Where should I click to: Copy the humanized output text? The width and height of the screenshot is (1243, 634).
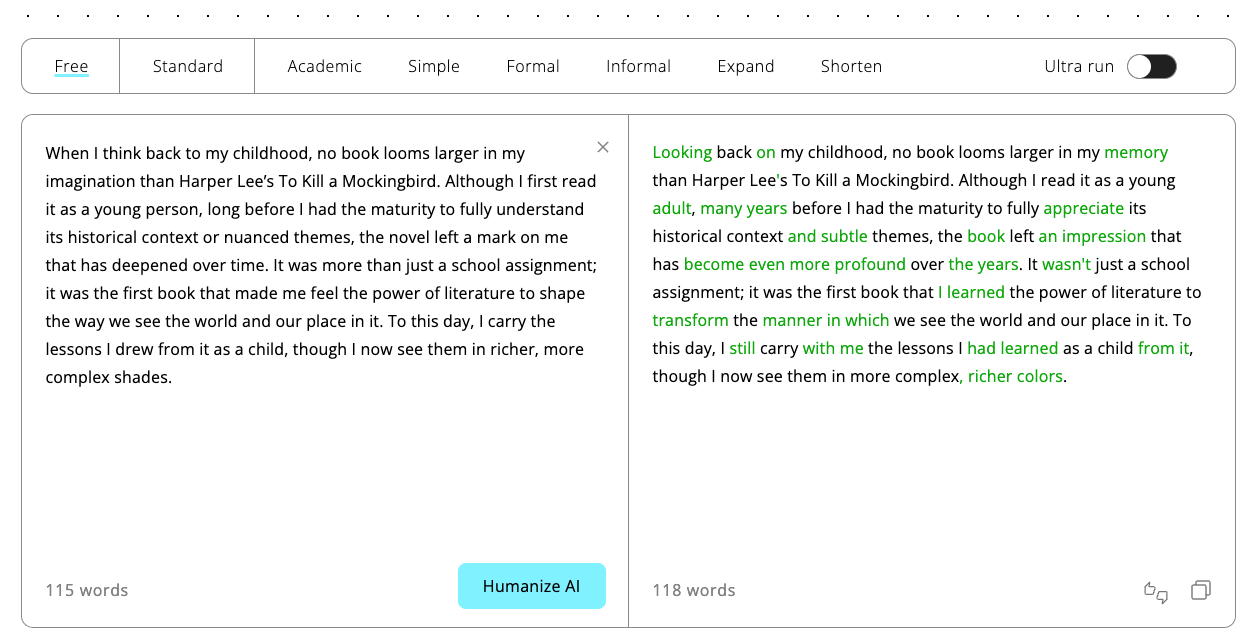1201,591
